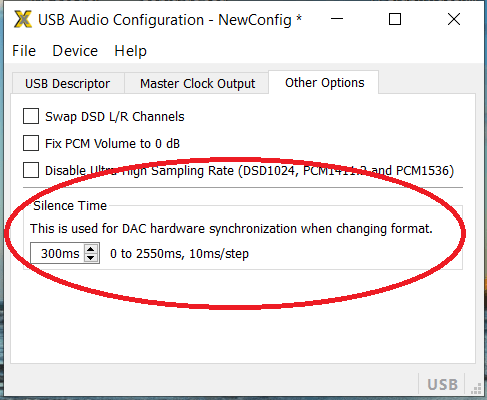Click the USB status indicator in status bar
This screenshot has width=487, height=400.
point(442,384)
